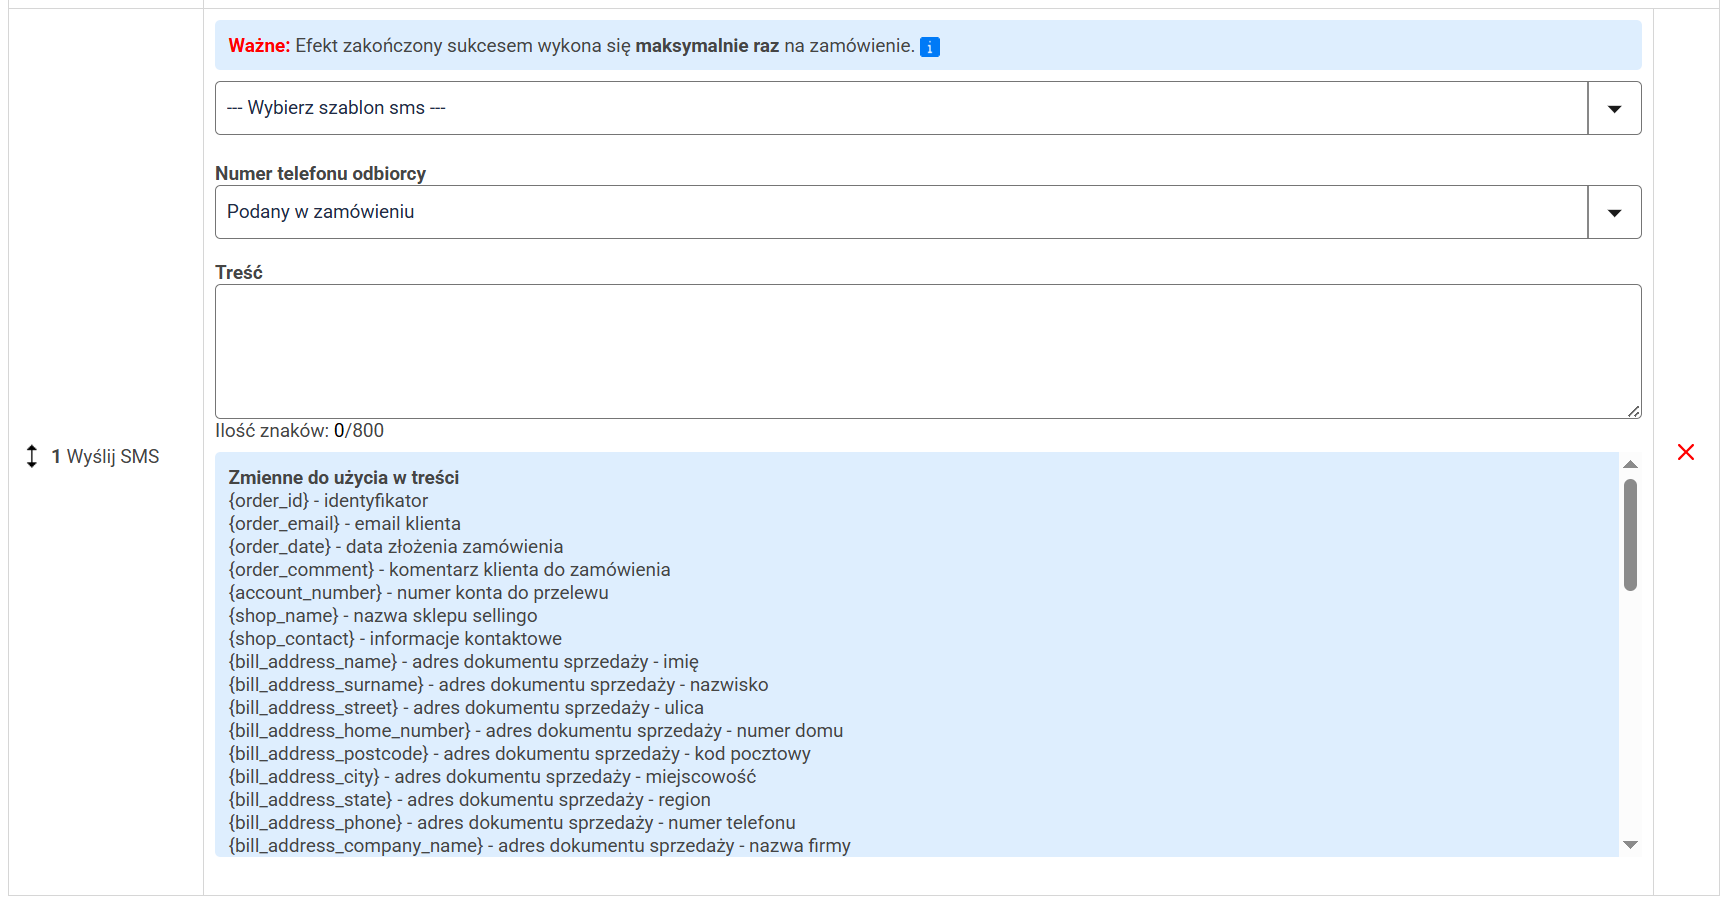
Task: Click the resize grip of Treść textarea
Action: click(x=1633, y=411)
